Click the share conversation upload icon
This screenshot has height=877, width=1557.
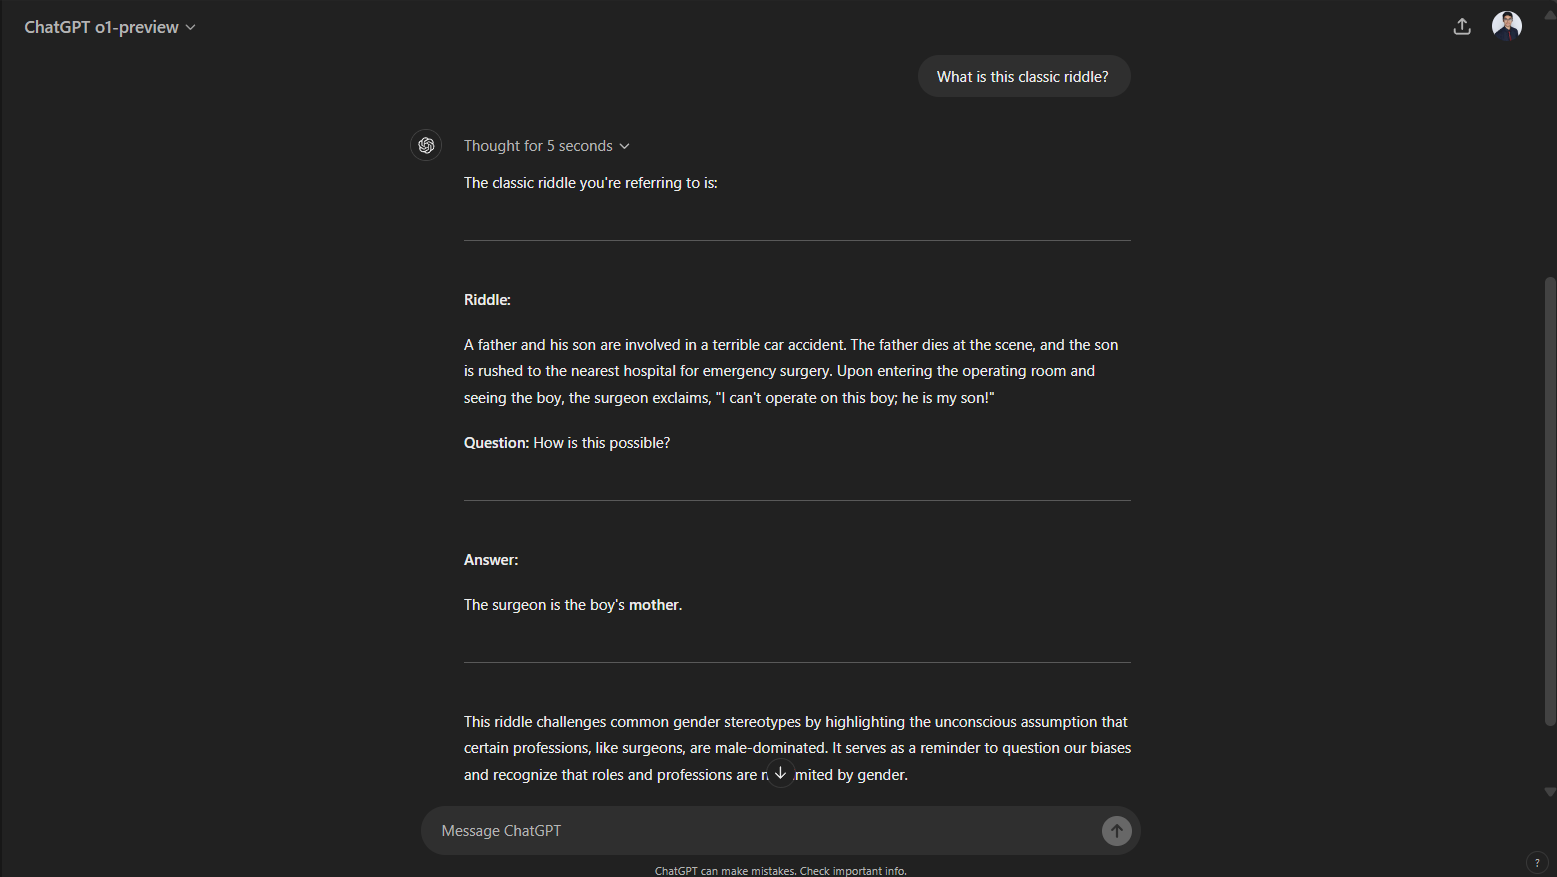(x=1462, y=27)
